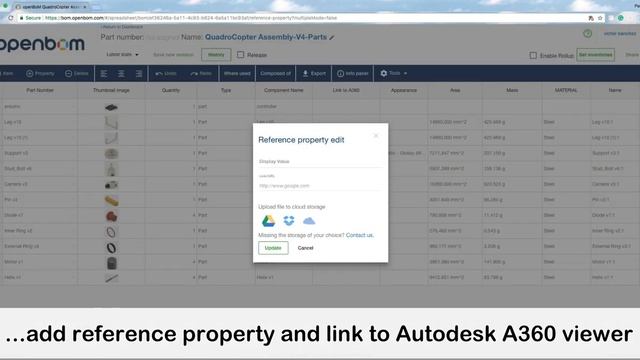Click Save new revision
Image resolution: width=640 pixels, height=360 pixels.
173,55
